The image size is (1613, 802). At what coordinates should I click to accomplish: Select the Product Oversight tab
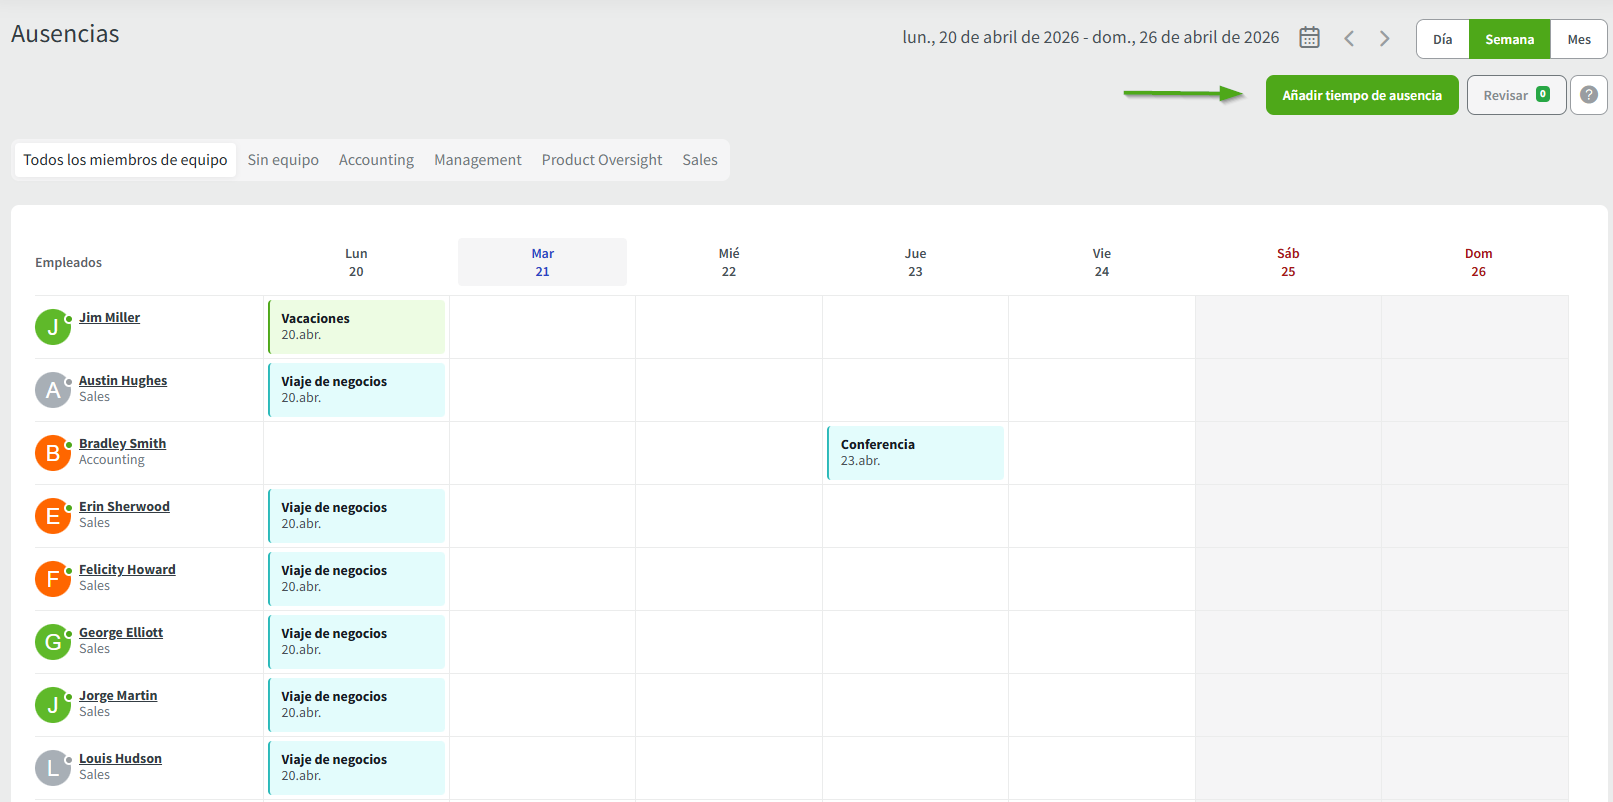pyautogui.click(x=602, y=160)
